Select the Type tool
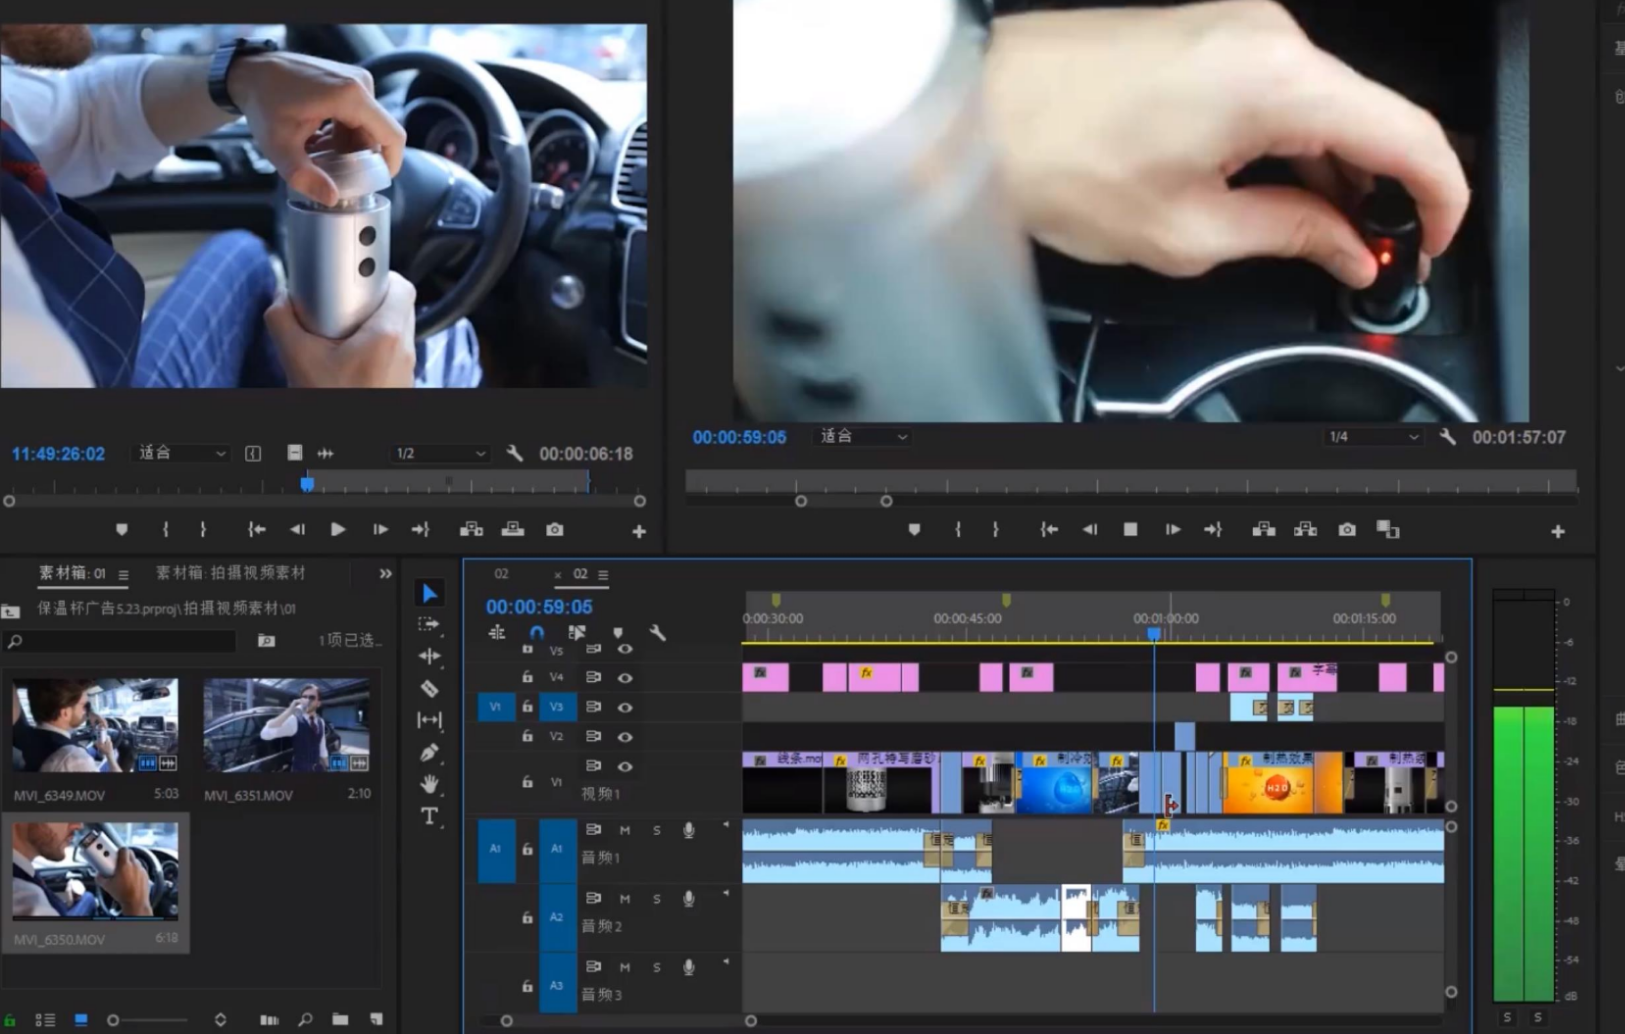Viewport: 1625px width, 1034px height. 429,816
